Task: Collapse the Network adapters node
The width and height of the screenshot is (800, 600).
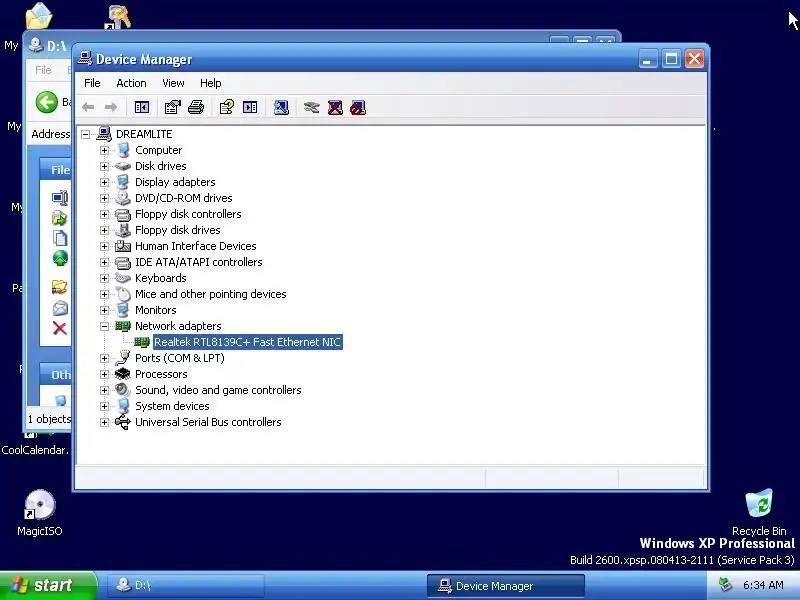Action: click(105, 326)
